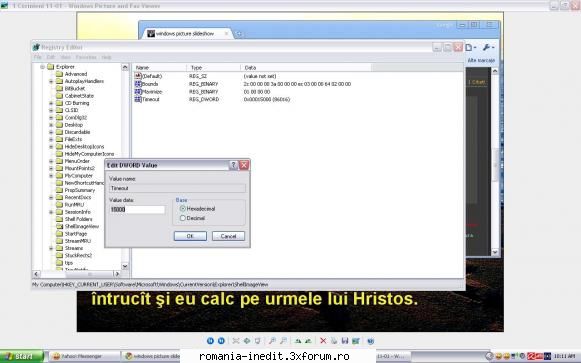Open the File menu in Registry Editor
This screenshot has height=363, width=581.
(x=37, y=57)
